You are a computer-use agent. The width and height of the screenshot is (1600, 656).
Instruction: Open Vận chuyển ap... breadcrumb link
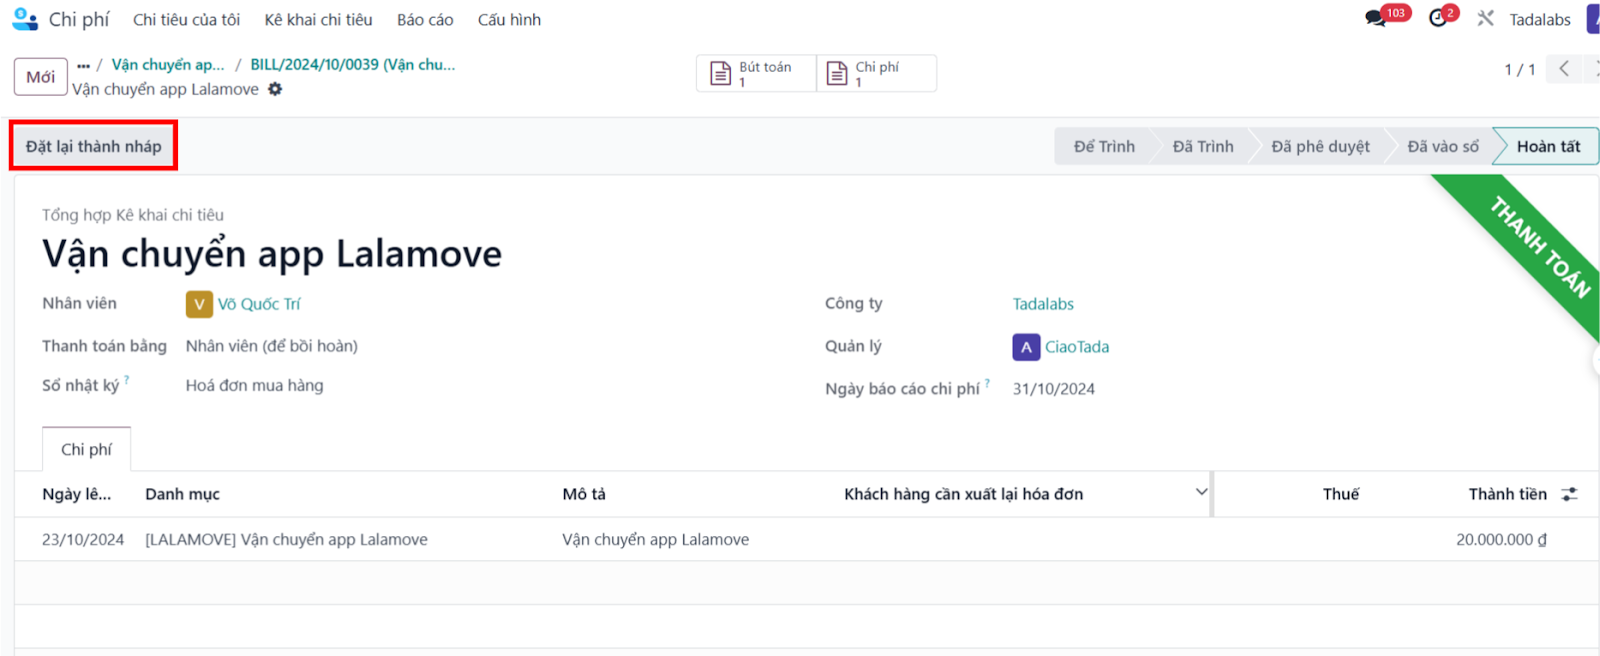pyautogui.click(x=168, y=65)
